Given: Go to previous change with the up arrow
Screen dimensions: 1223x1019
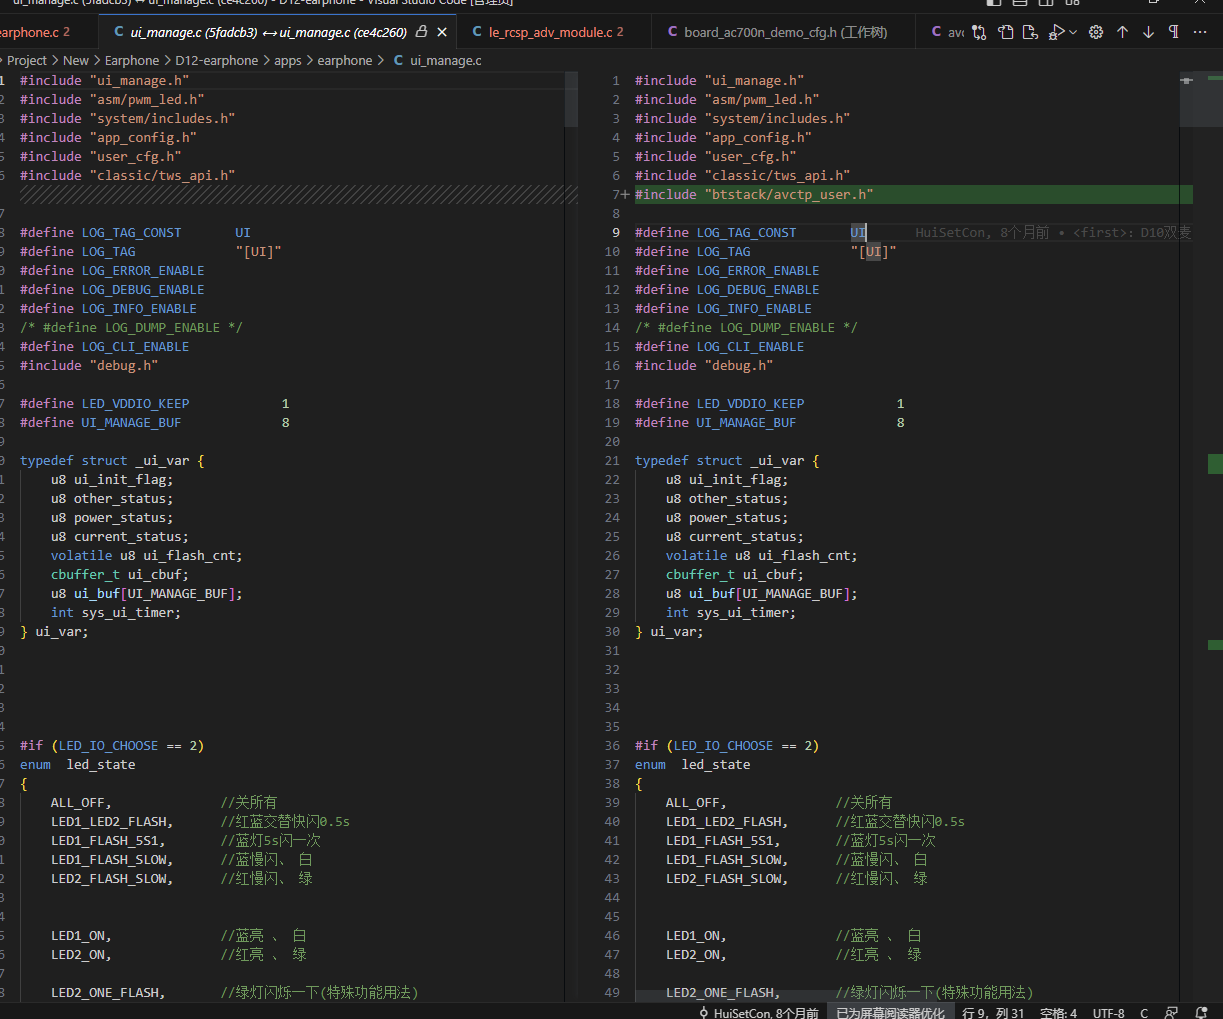Looking at the screenshot, I should click(x=1122, y=32).
